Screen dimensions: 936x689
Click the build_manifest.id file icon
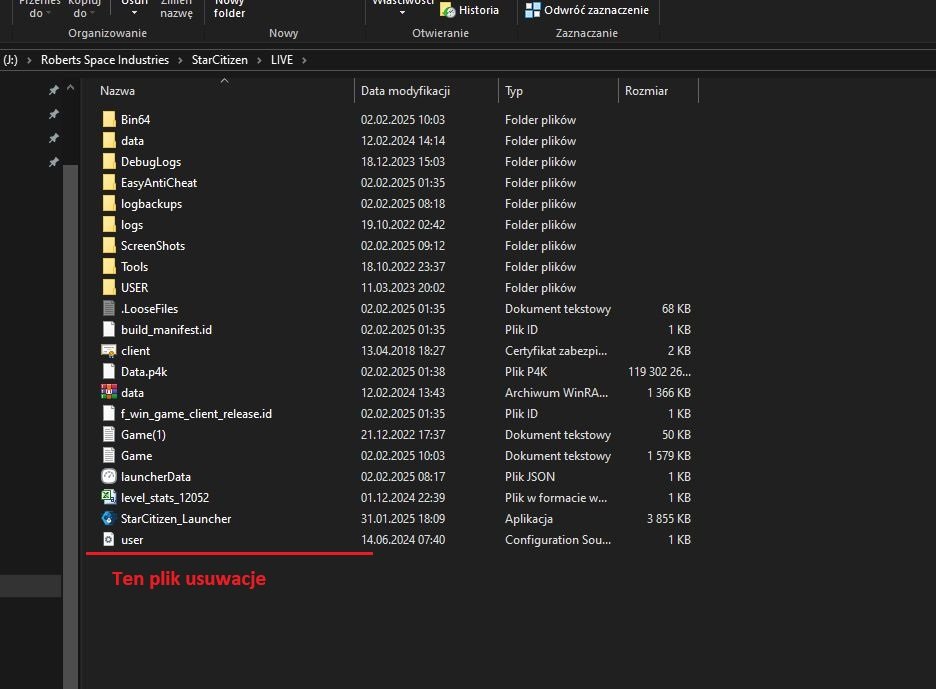[109, 329]
